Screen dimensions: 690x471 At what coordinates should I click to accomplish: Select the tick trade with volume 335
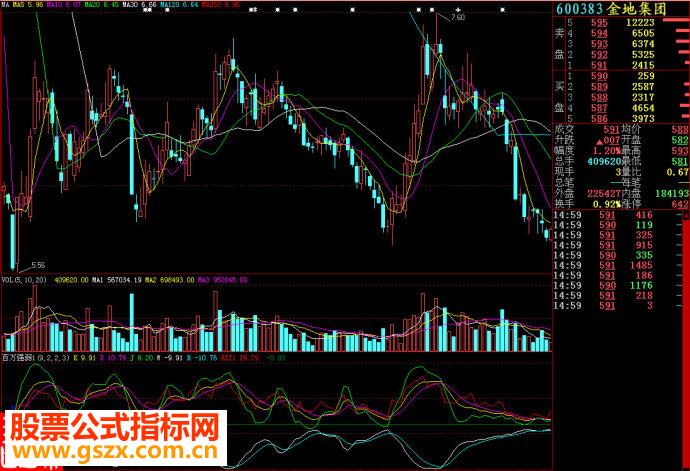(644, 256)
